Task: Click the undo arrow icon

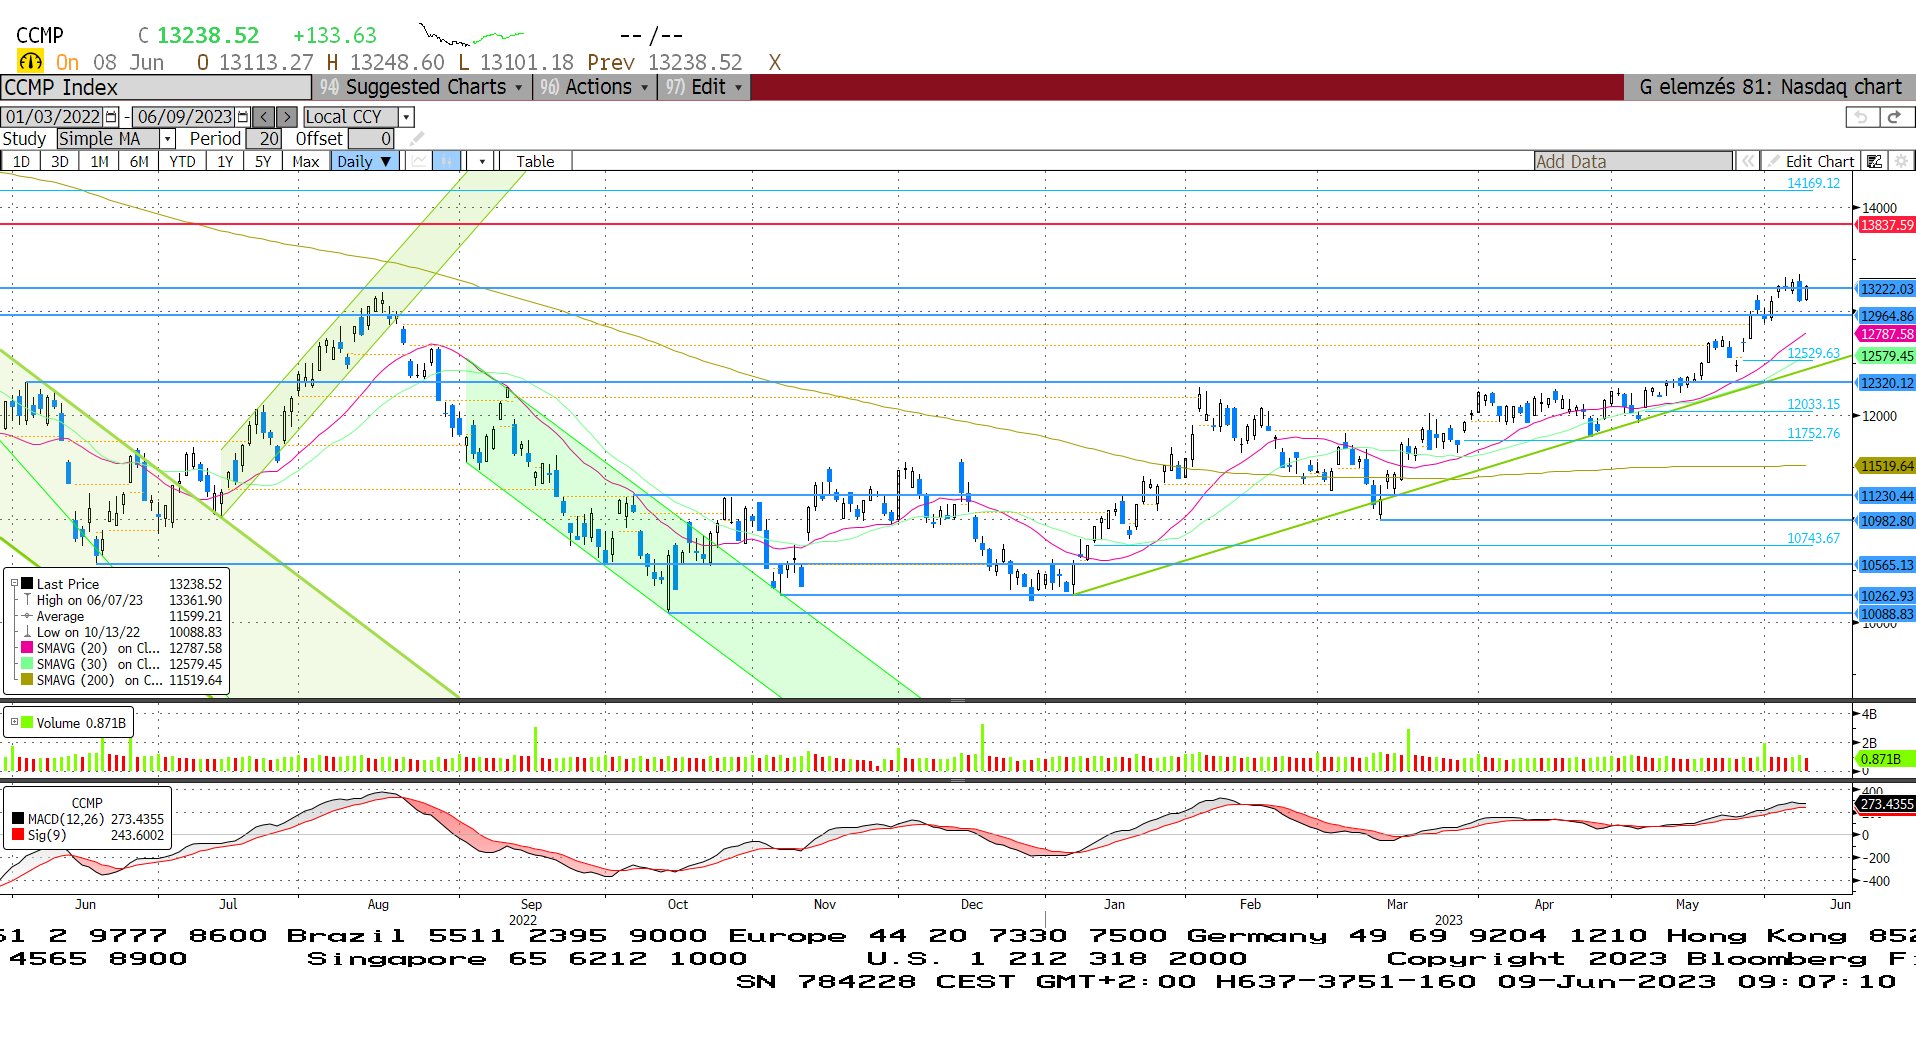Action: click(x=1861, y=117)
